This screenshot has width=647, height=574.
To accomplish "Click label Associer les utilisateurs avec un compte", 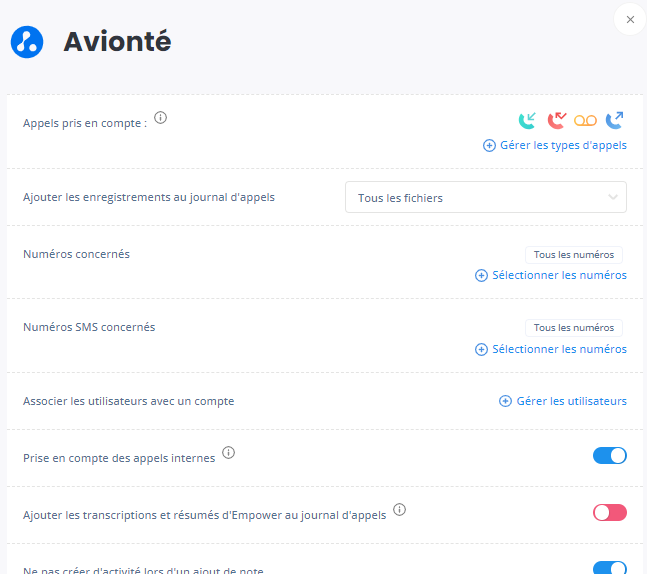I will tap(129, 401).
